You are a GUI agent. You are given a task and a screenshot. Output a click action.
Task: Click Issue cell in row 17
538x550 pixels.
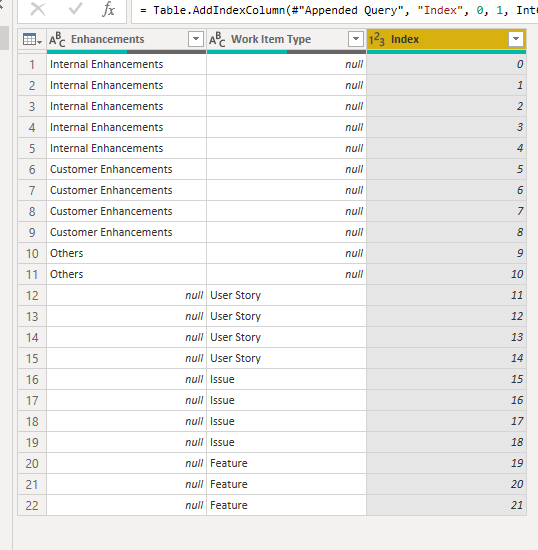tap(287, 400)
